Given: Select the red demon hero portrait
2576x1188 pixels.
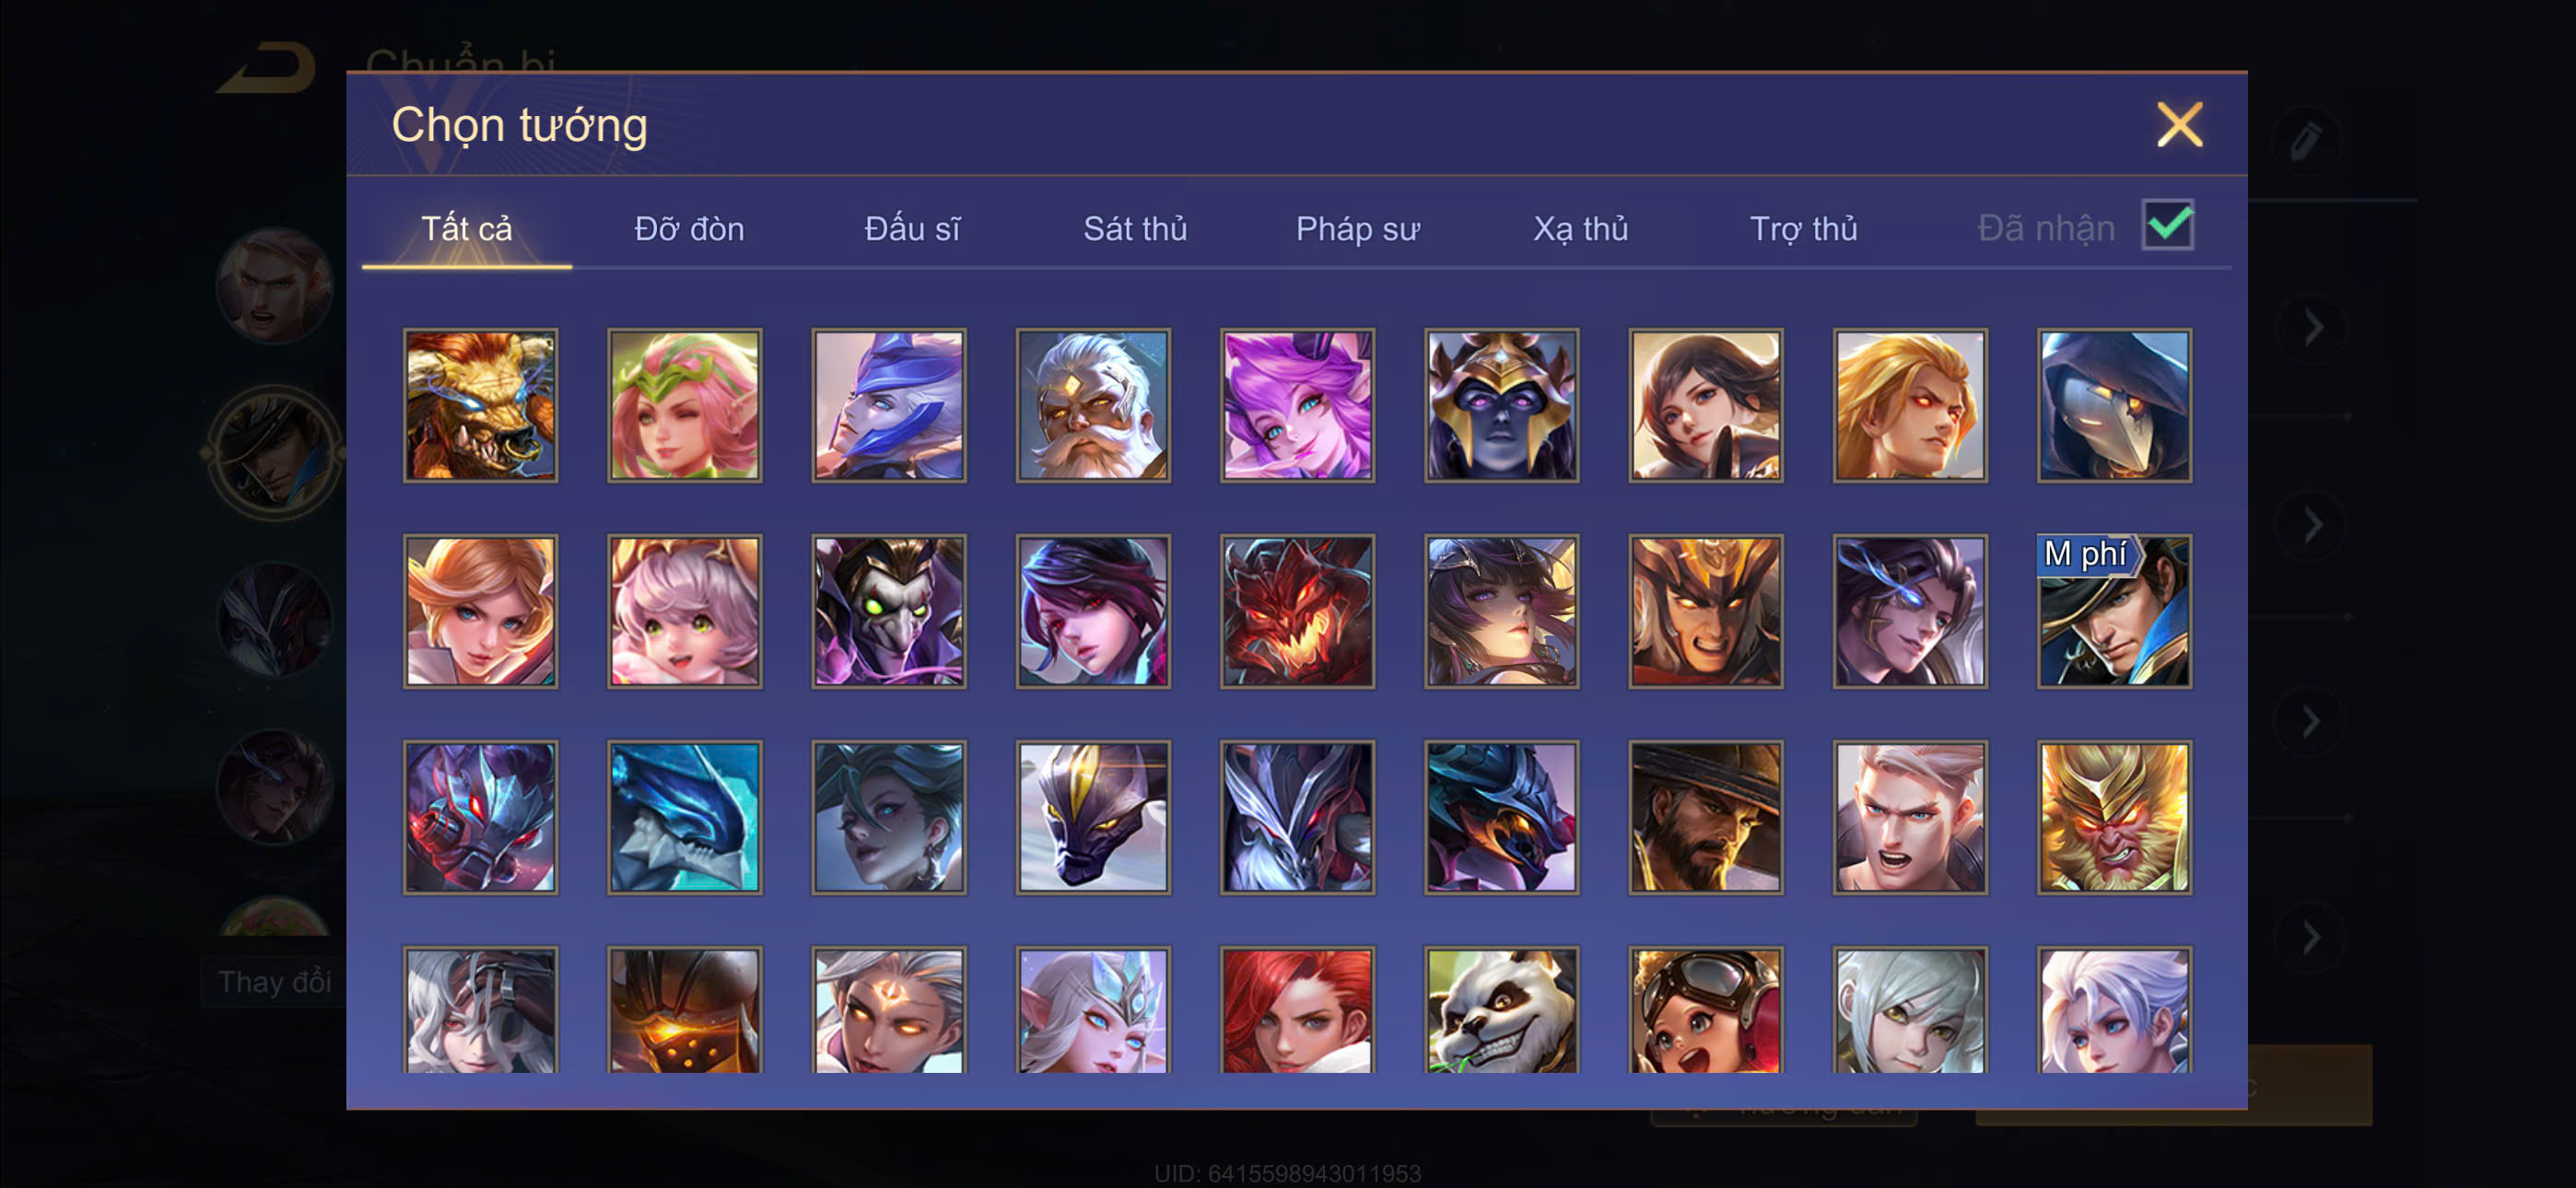Looking at the screenshot, I should click(1297, 611).
